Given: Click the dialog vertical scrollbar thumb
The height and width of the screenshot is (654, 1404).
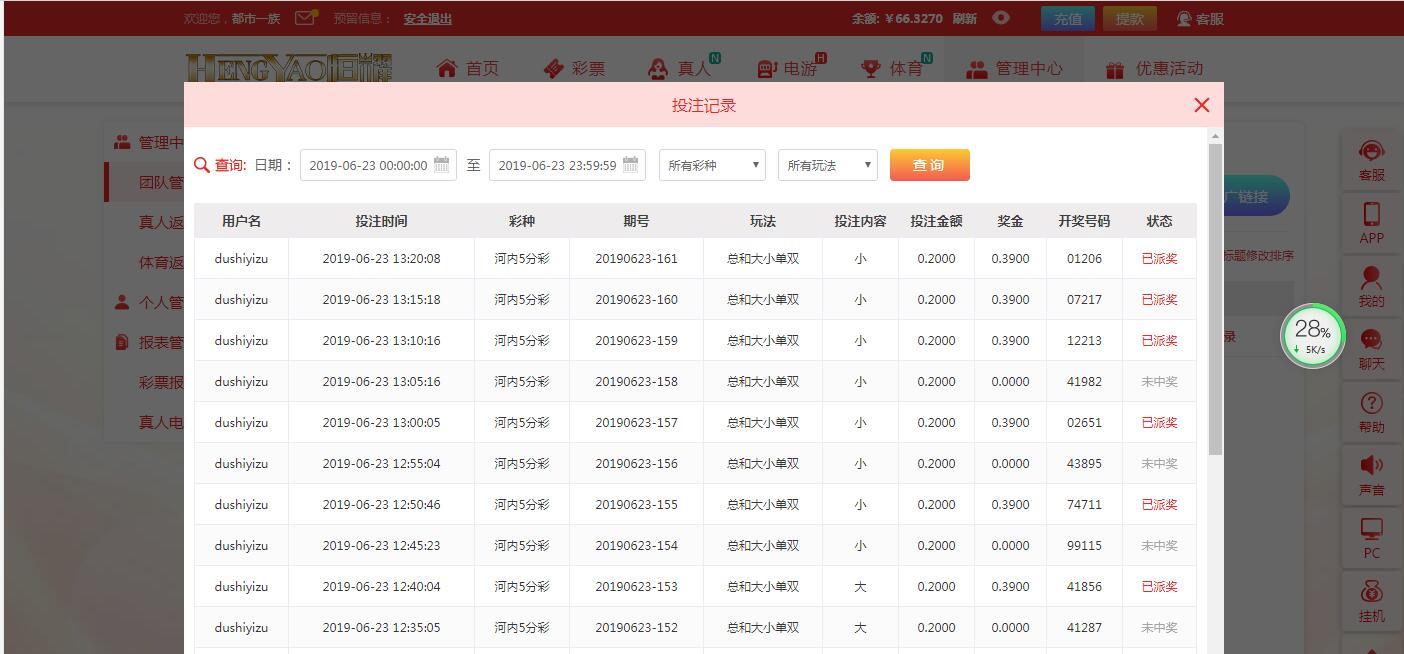Looking at the screenshot, I should 1215,300.
